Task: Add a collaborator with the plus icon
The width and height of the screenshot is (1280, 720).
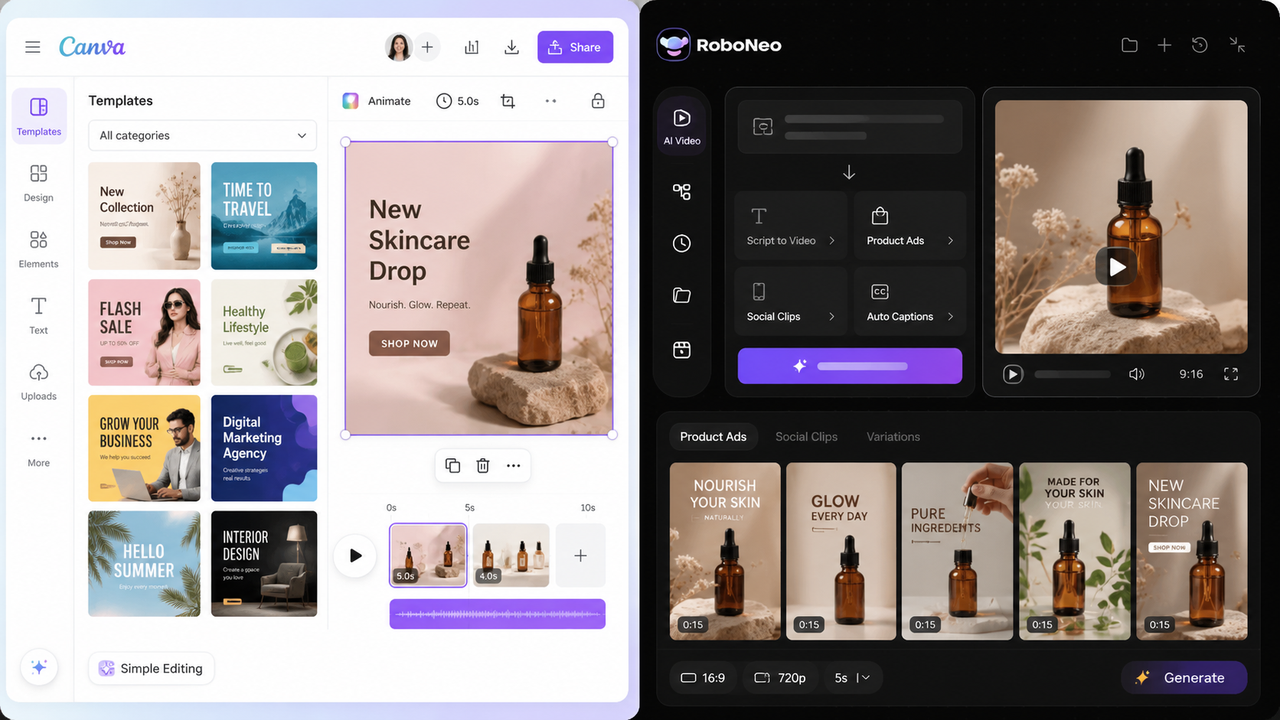Action: [x=427, y=47]
